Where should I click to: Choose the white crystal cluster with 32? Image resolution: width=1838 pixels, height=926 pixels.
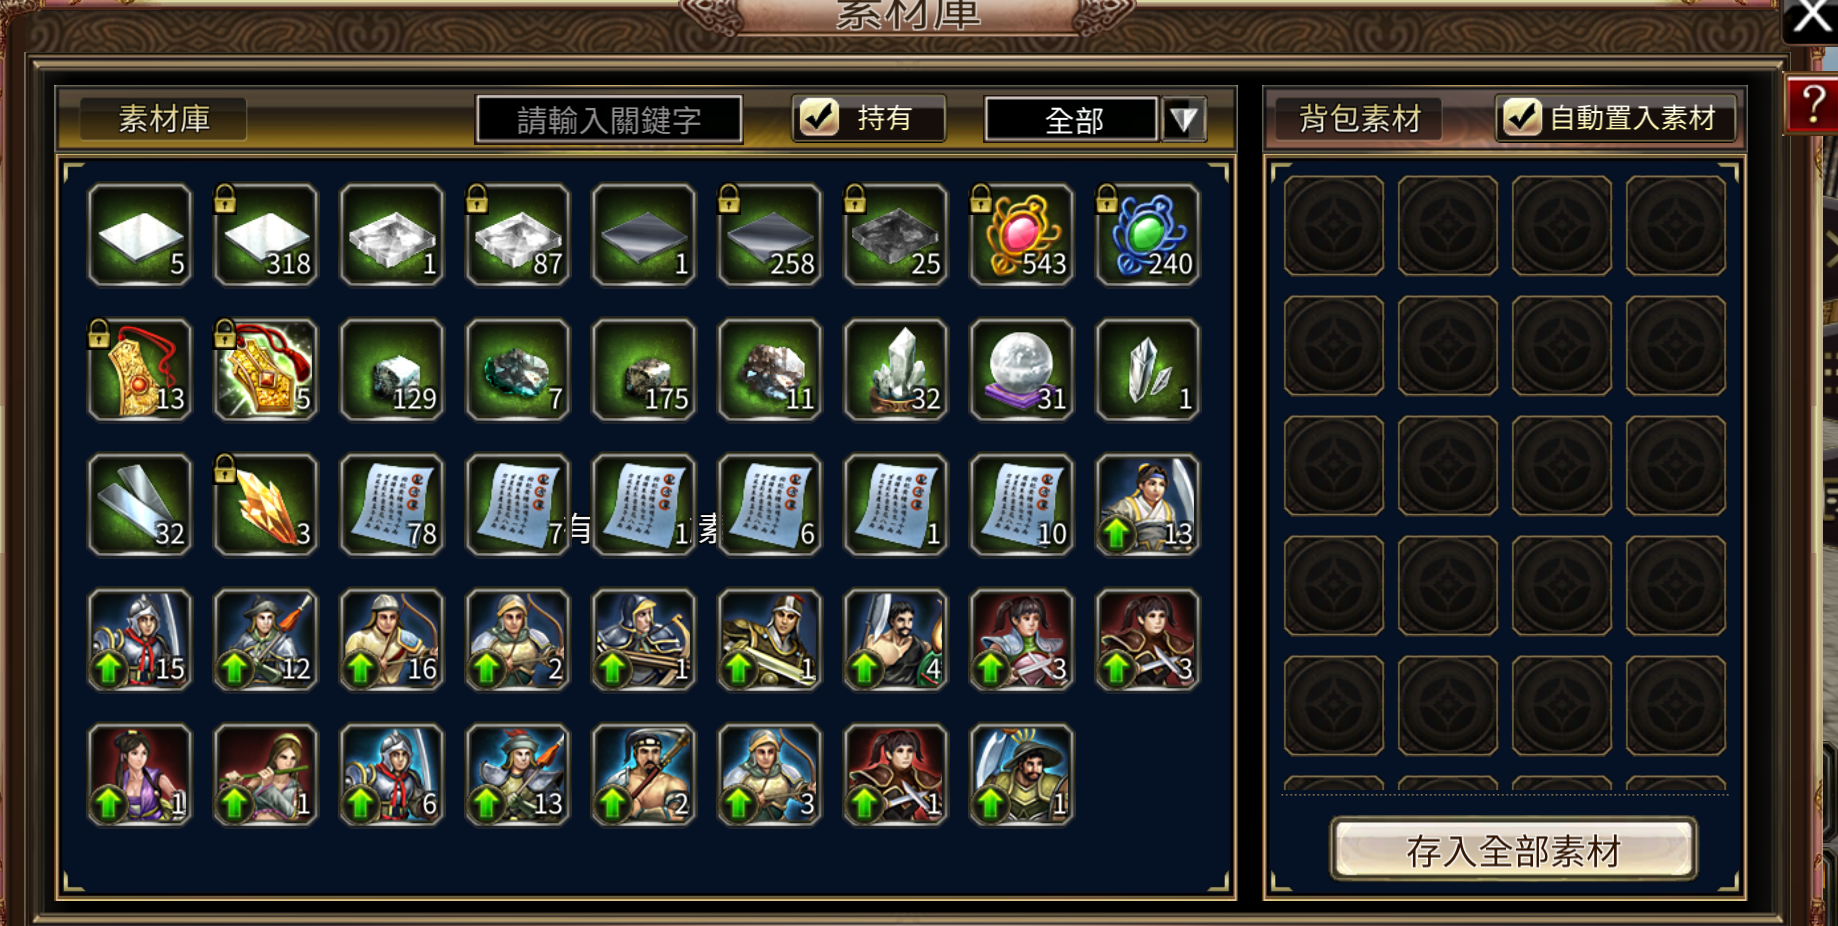pos(895,370)
